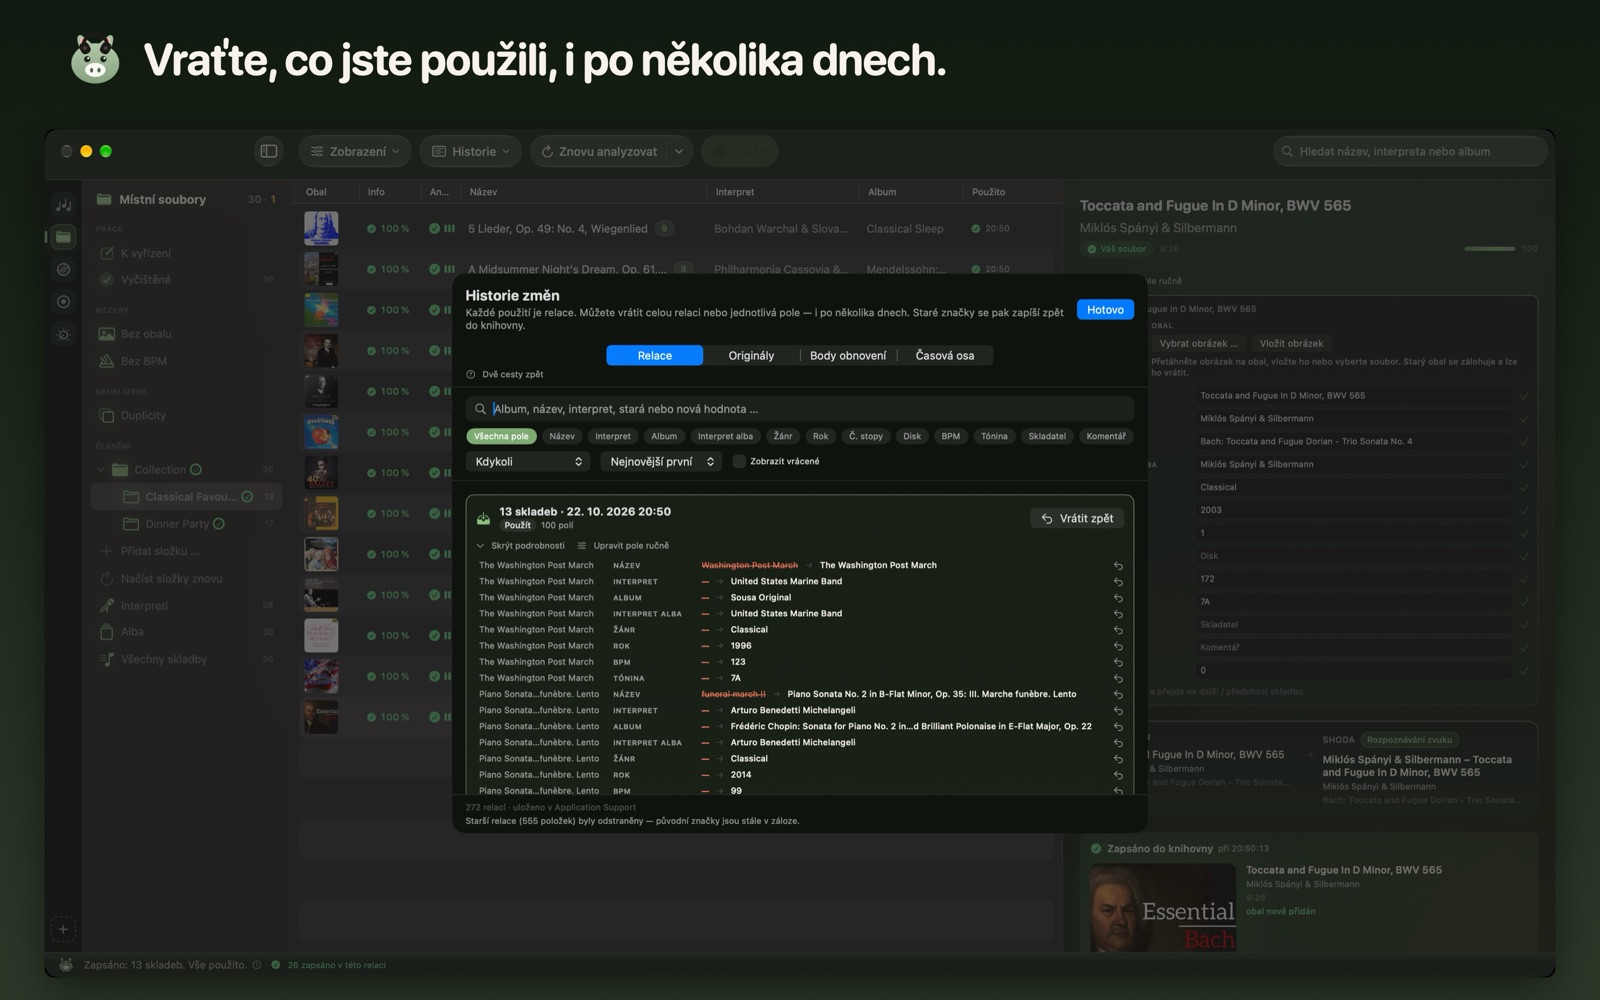Screen dimensions: 1600x1000
Task: Open the 'Nejnovější první' sort dropdown
Action: [x=661, y=462]
